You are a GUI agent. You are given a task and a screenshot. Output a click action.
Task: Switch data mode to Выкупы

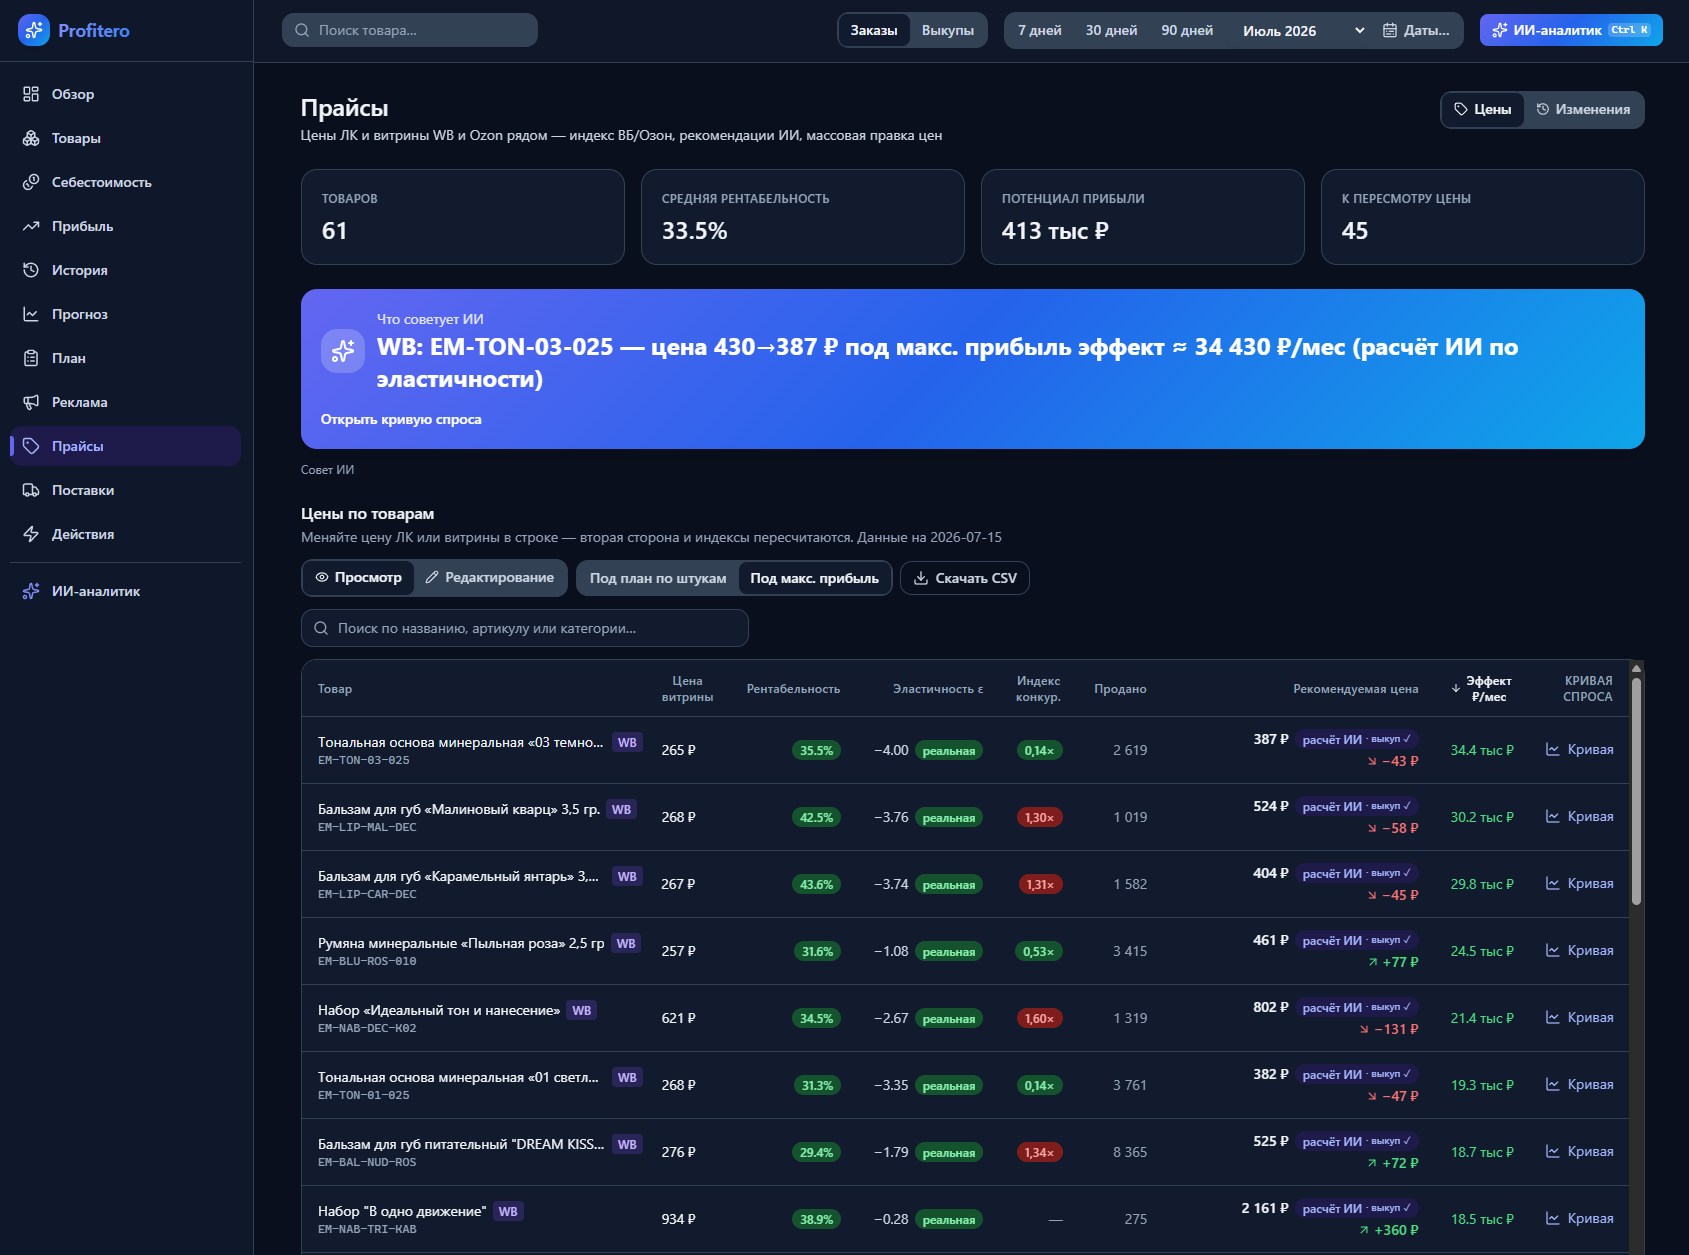click(948, 30)
